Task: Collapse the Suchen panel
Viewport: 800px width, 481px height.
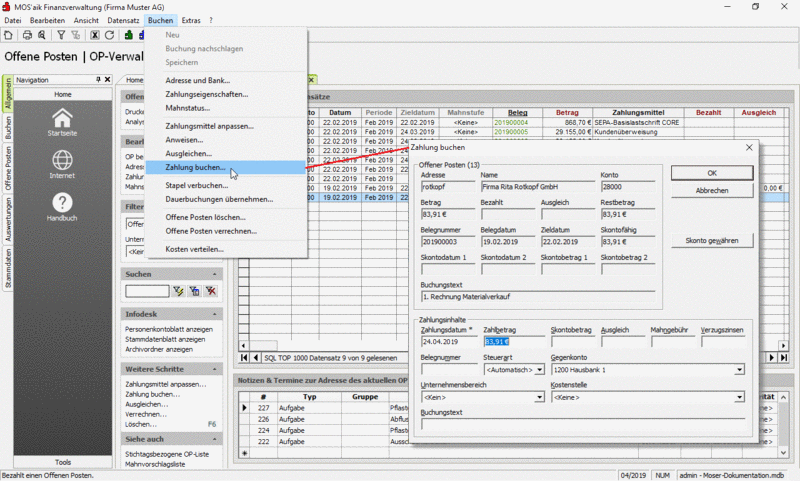Action: coord(214,274)
